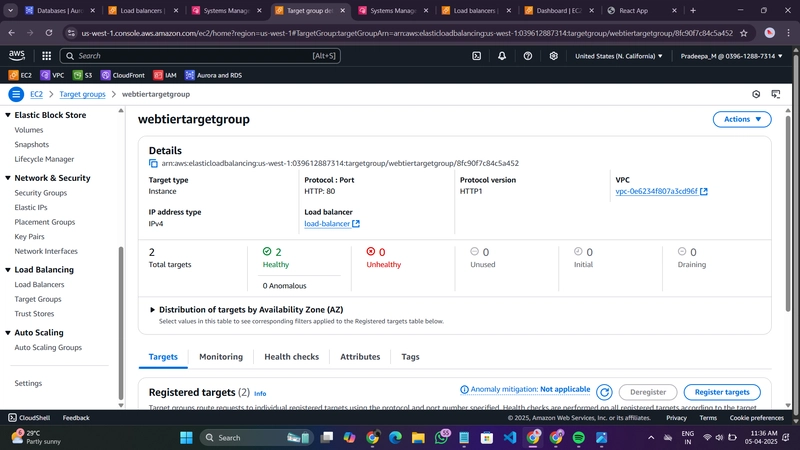Select the Targets tab
The image size is (800, 450).
[x=163, y=357]
